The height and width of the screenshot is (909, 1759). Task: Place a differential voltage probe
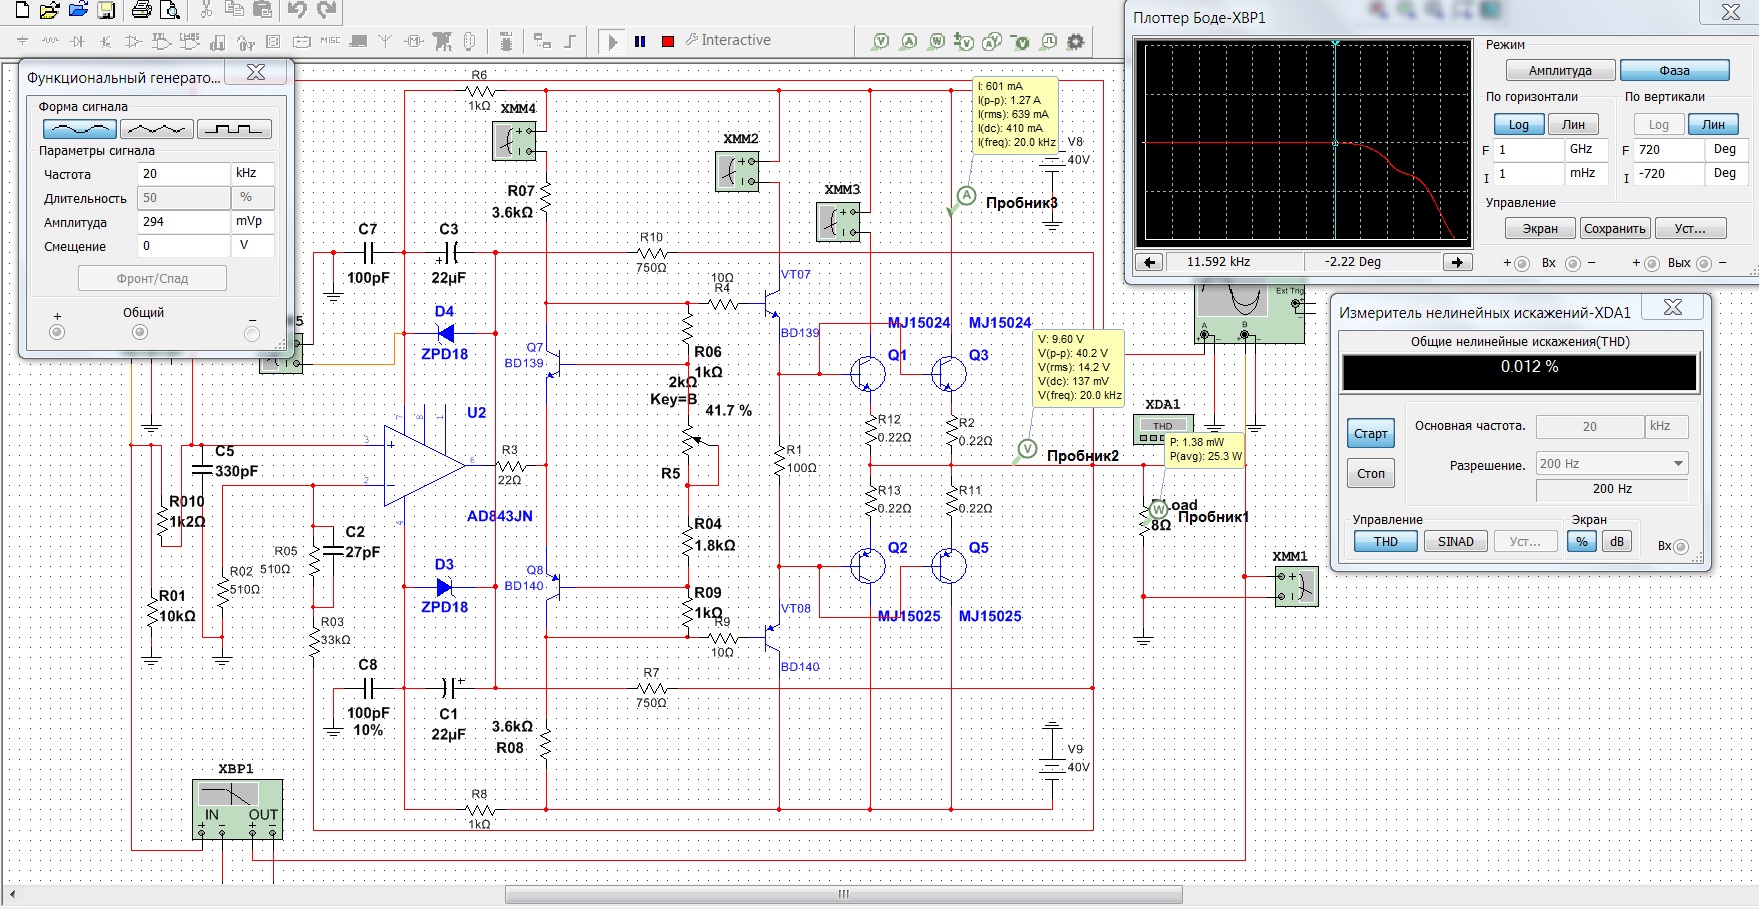click(x=964, y=41)
